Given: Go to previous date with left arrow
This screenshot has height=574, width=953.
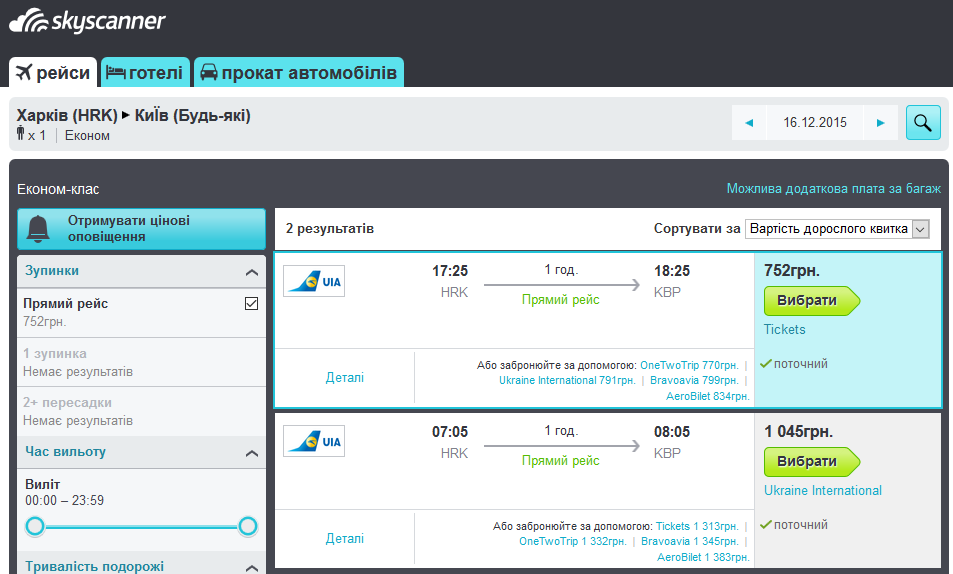Looking at the screenshot, I should 749,123.
